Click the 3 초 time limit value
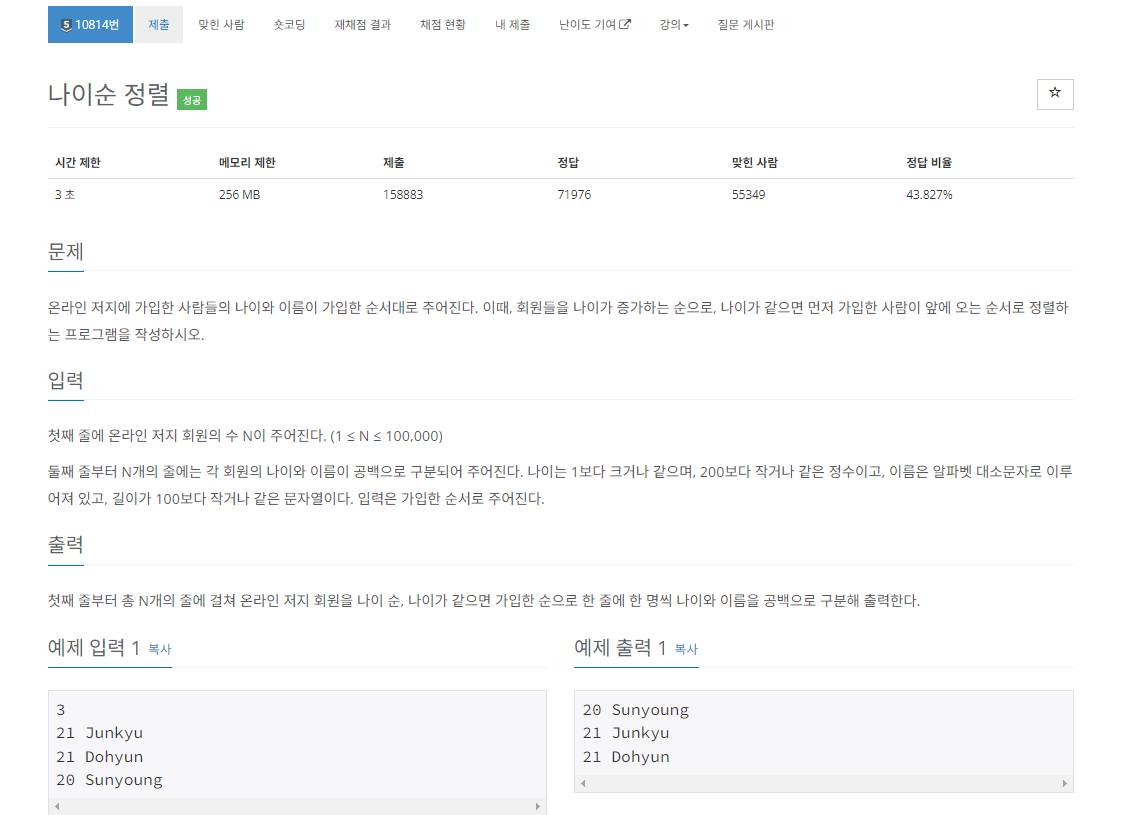The width and height of the screenshot is (1128, 815). (65, 194)
